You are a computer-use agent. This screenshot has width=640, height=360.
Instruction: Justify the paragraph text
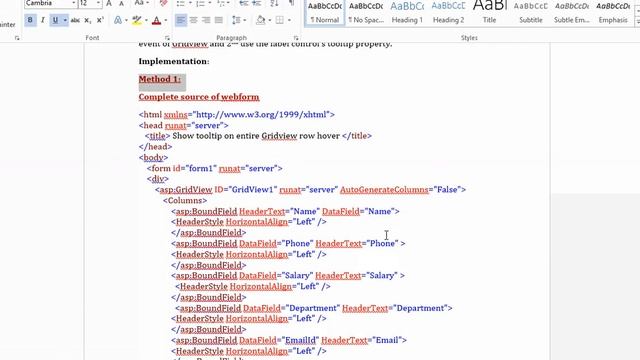[x=219, y=20]
